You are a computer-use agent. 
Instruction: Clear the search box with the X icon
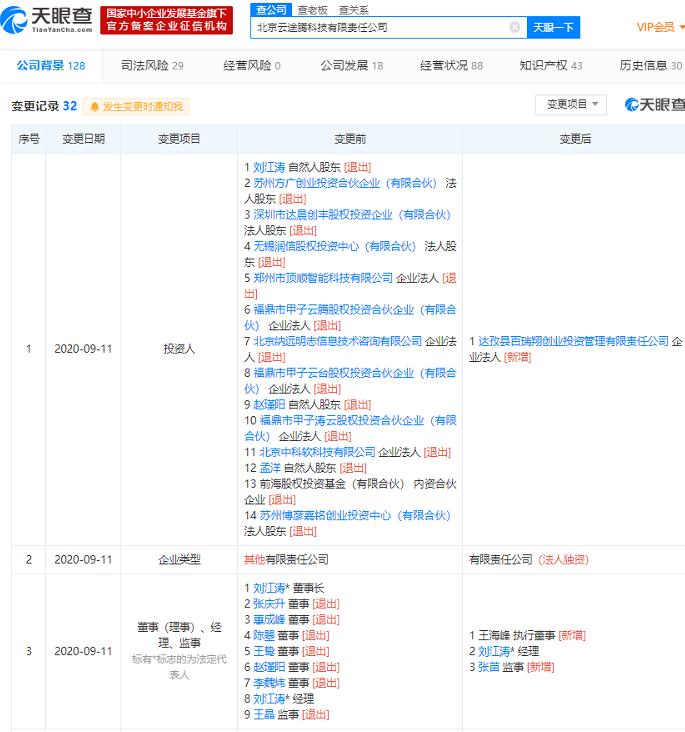tap(515, 27)
